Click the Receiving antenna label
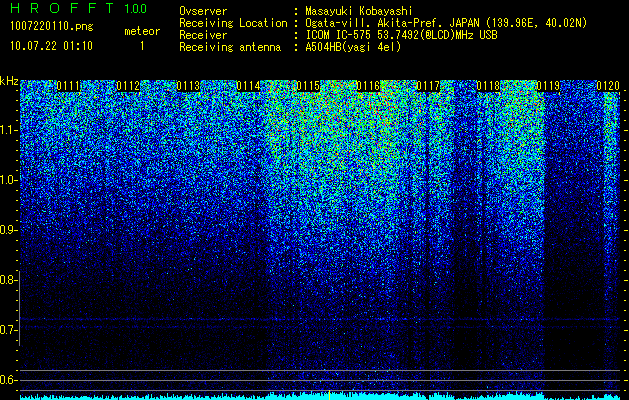 click(x=230, y=47)
